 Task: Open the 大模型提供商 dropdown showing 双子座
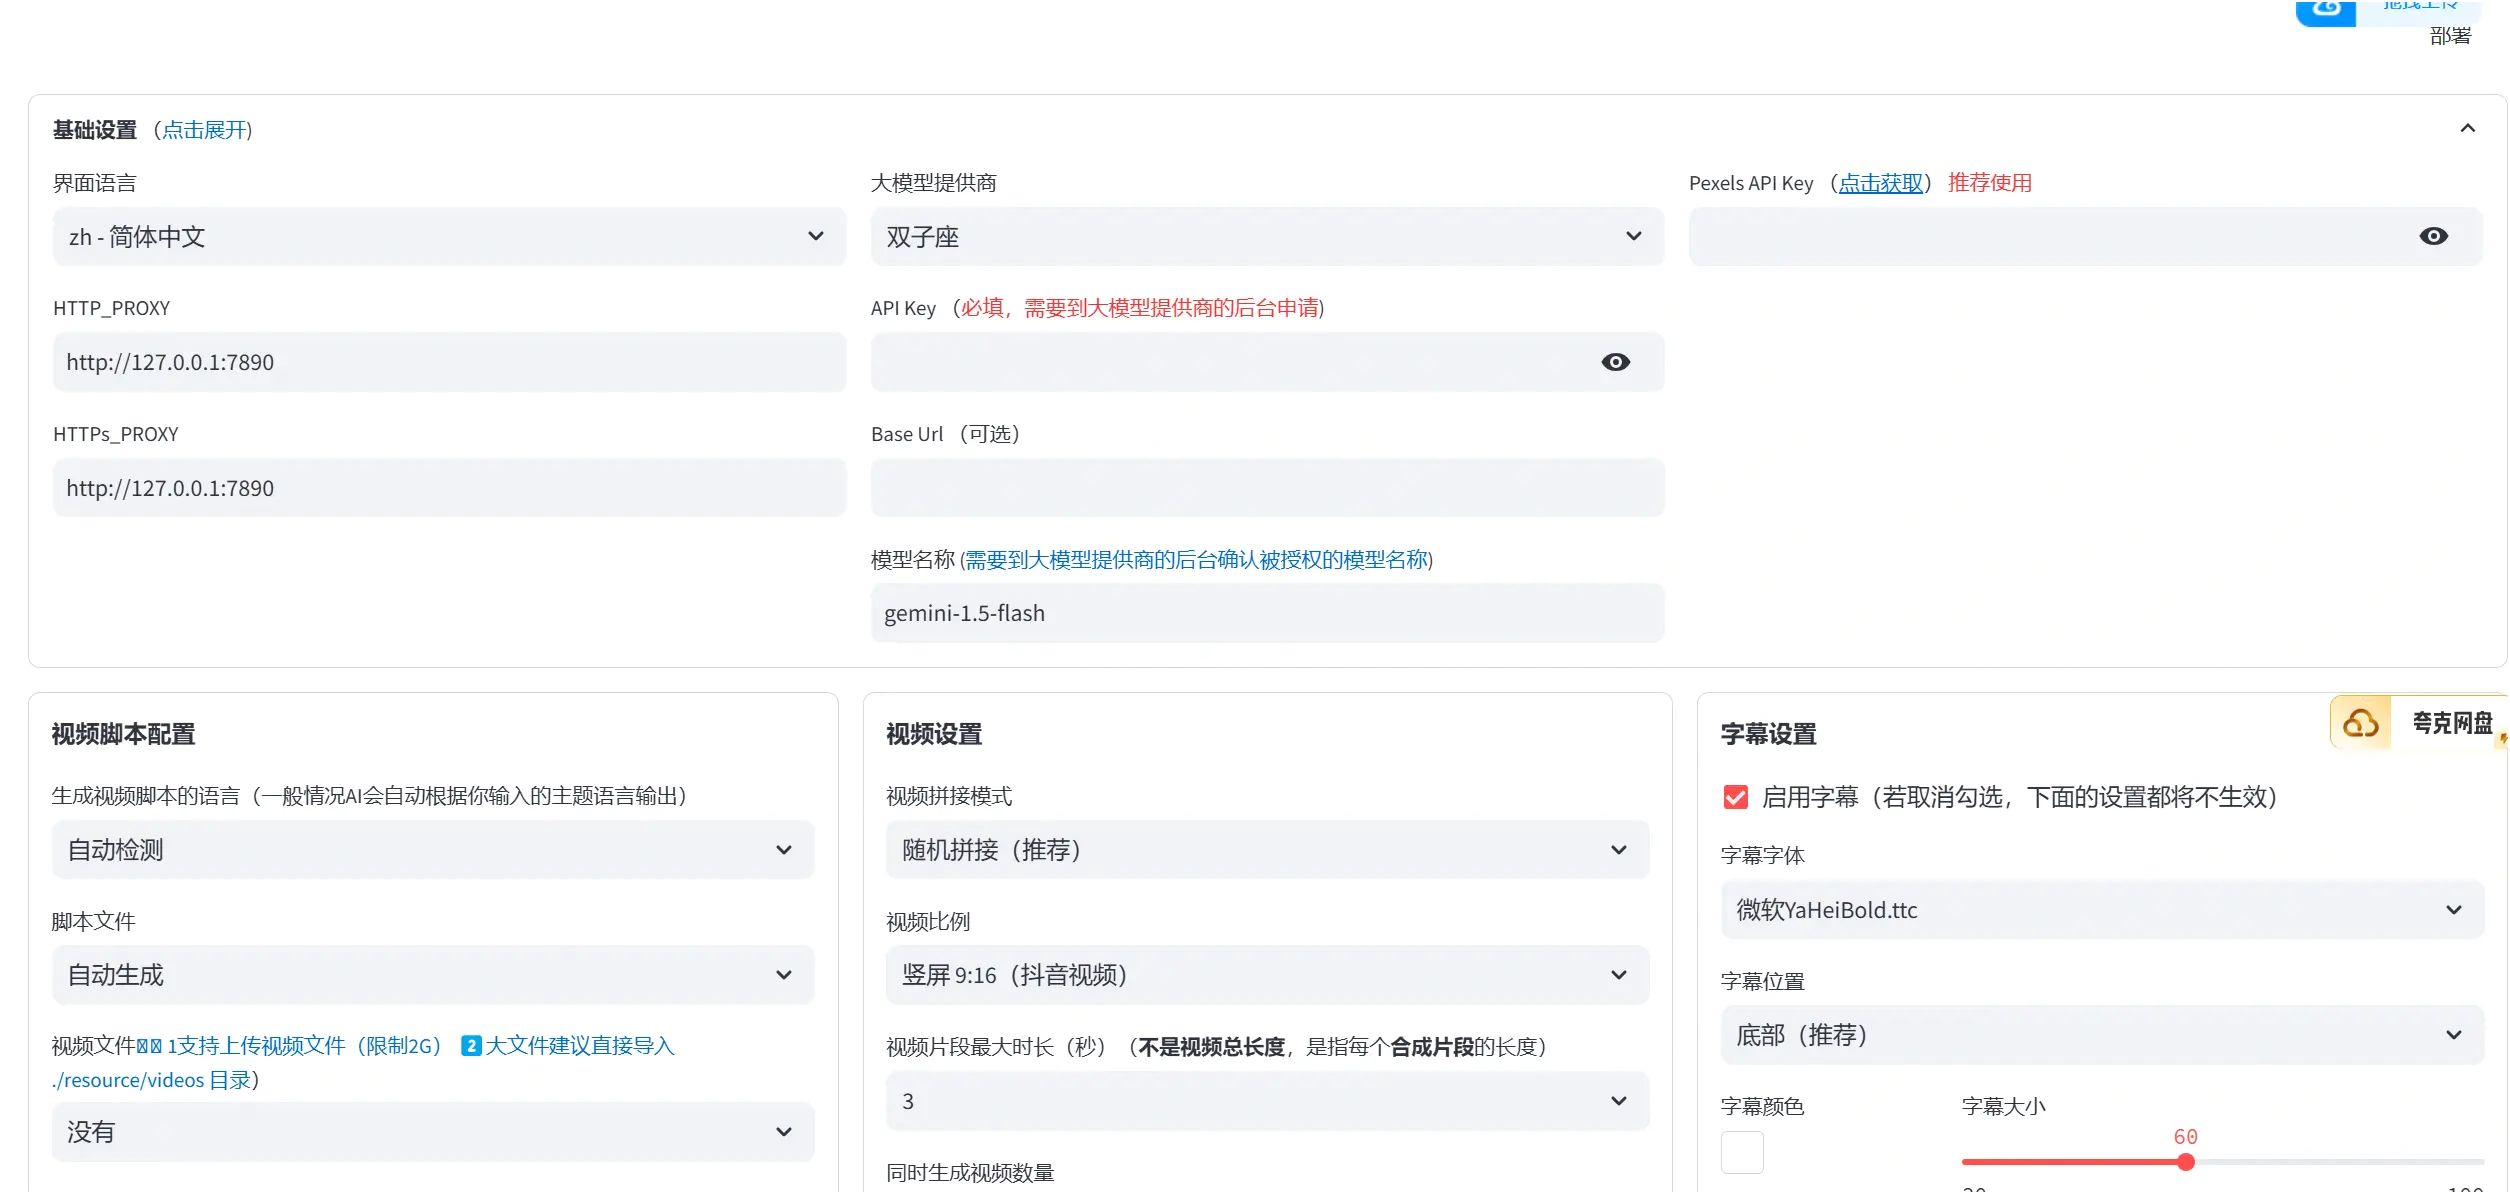[x=1633, y=237]
